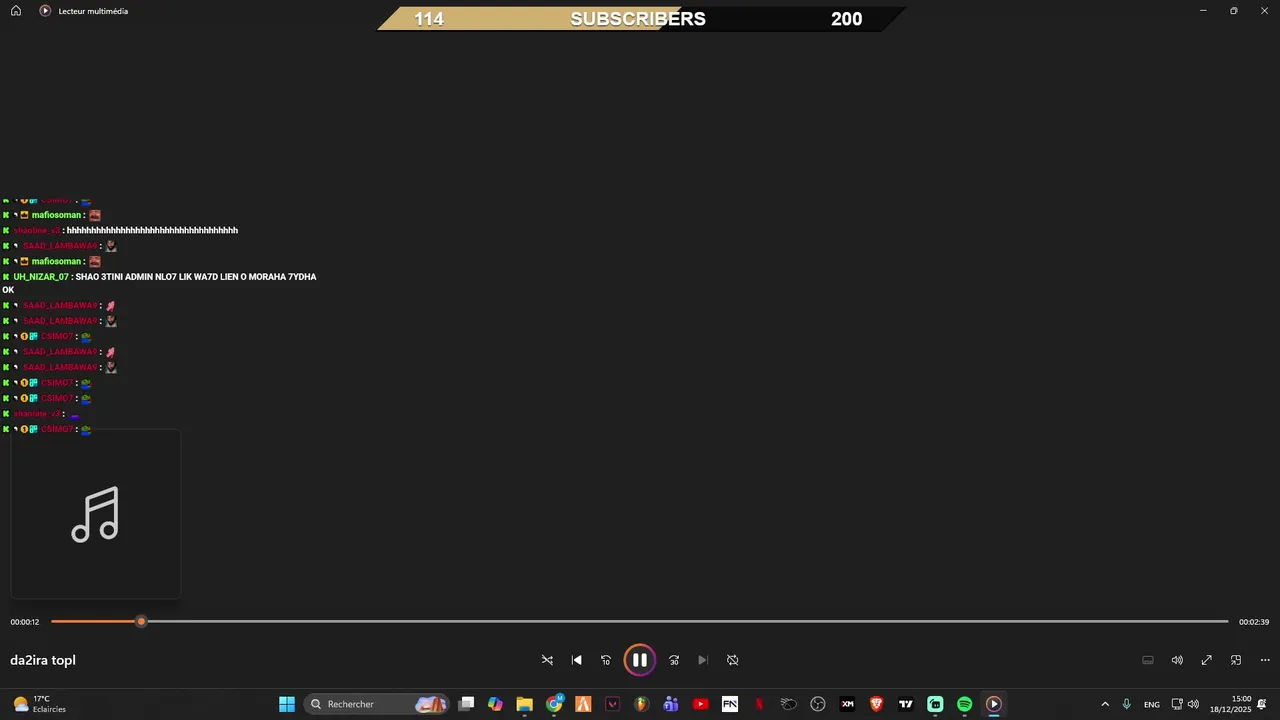Click the Rechercher taskbar search box
This screenshot has width=1280, height=720.
(x=376, y=704)
